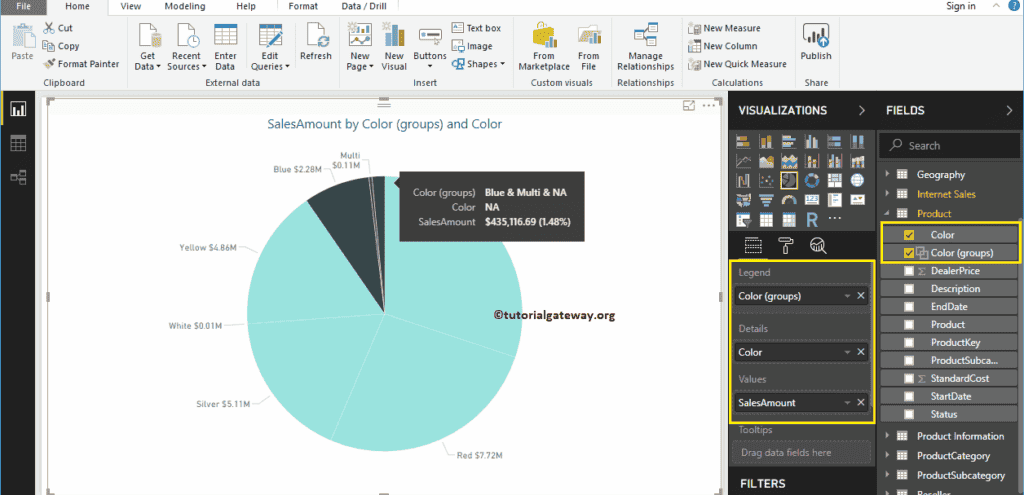The image size is (1024, 495).
Task: Expand the ProductCategory table
Action: pyautogui.click(x=887, y=456)
